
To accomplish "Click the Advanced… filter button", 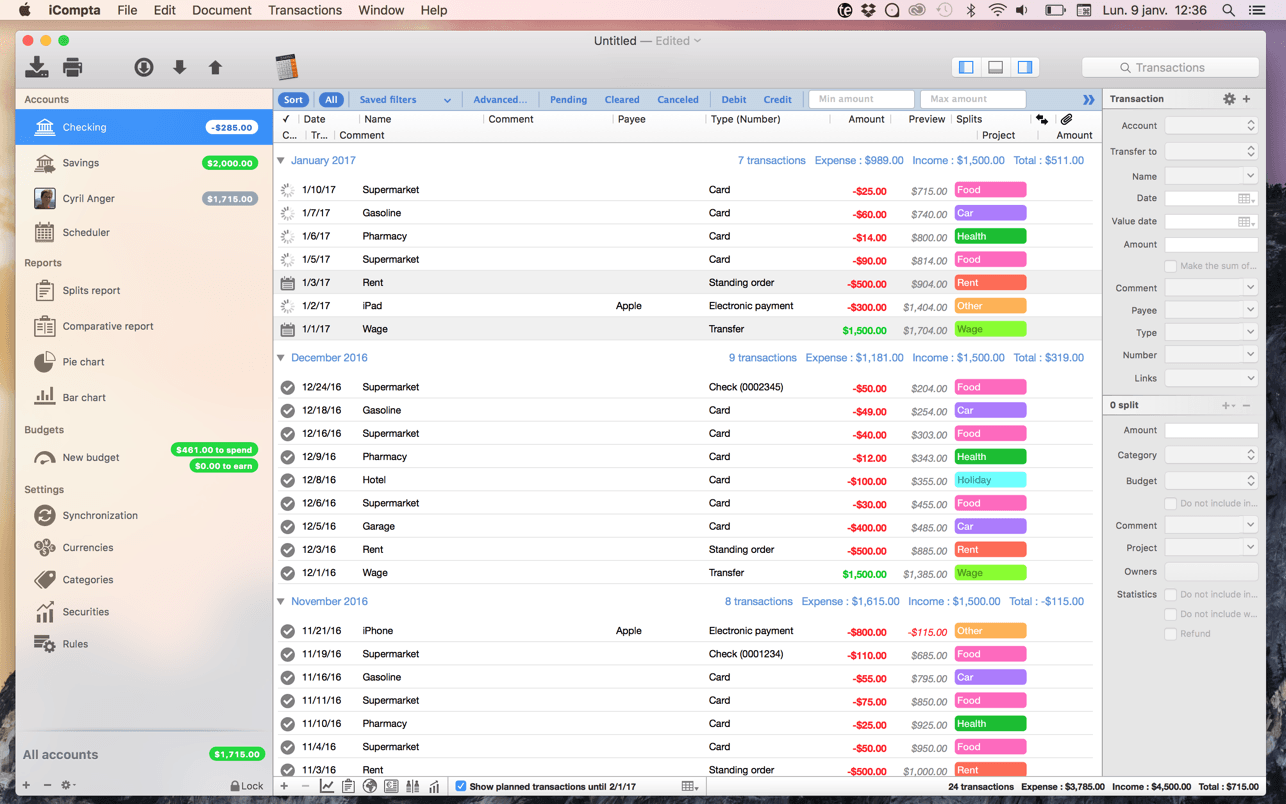I will point(501,99).
